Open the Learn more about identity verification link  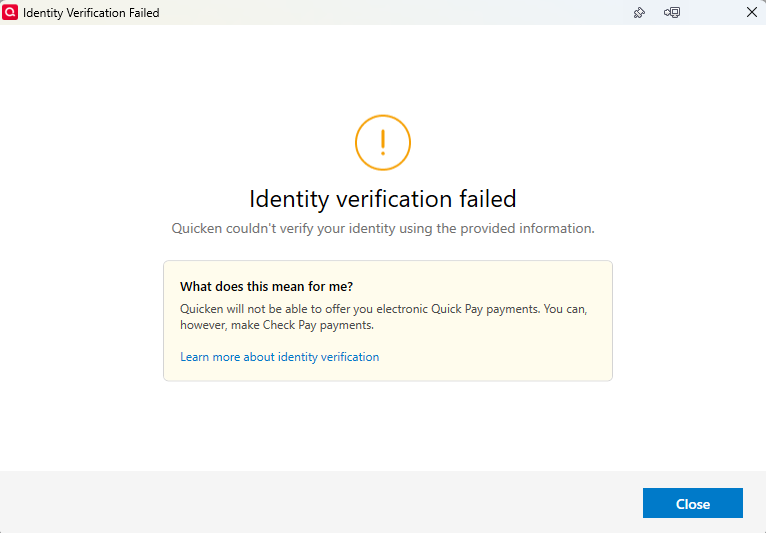[x=279, y=357]
